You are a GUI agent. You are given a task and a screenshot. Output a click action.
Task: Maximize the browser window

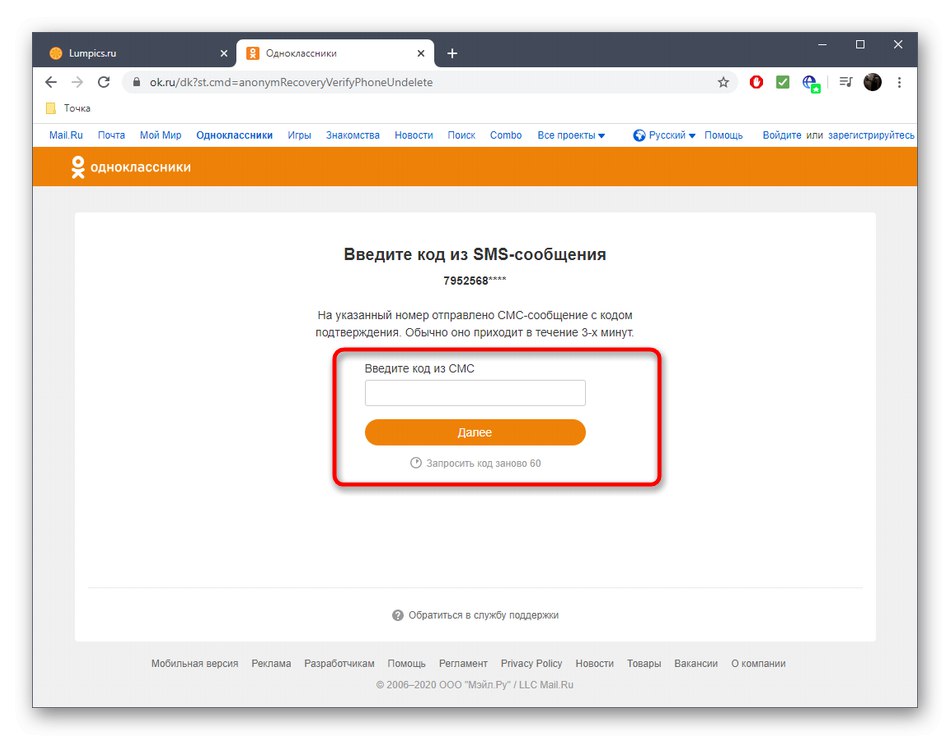coord(860,44)
